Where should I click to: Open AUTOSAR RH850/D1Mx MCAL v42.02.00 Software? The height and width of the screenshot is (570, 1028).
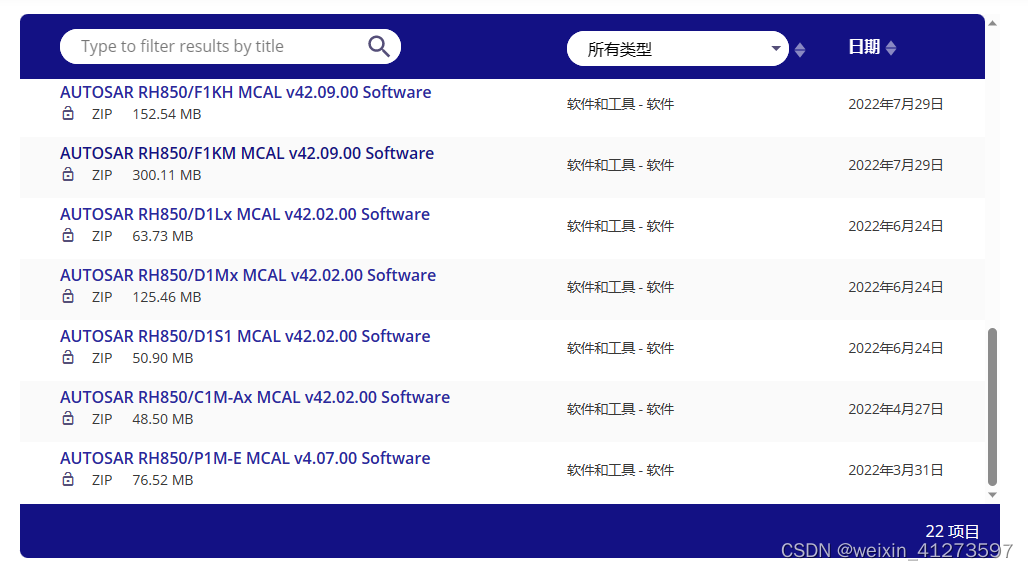pyautogui.click(x=248, y=275)
